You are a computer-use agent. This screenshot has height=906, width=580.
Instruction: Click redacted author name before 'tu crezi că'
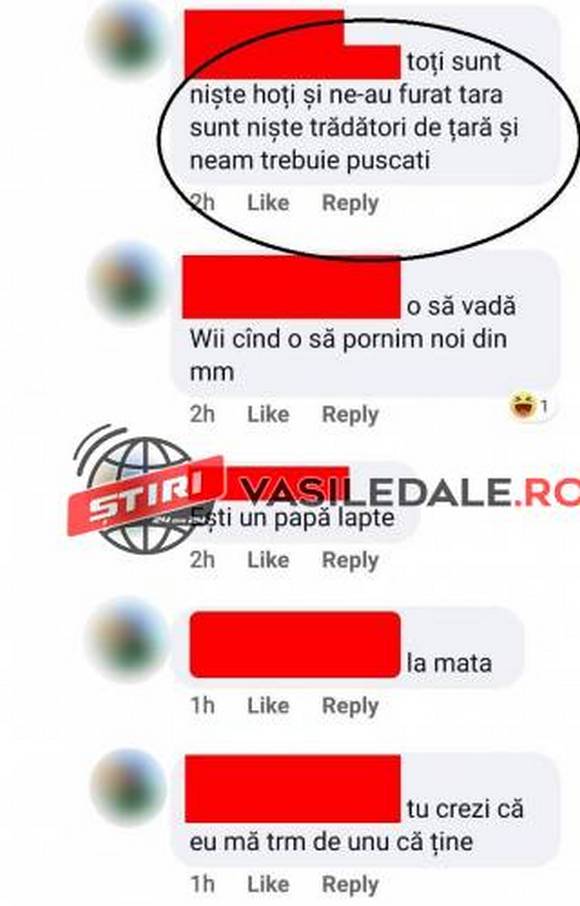click(x=293, y=788)
